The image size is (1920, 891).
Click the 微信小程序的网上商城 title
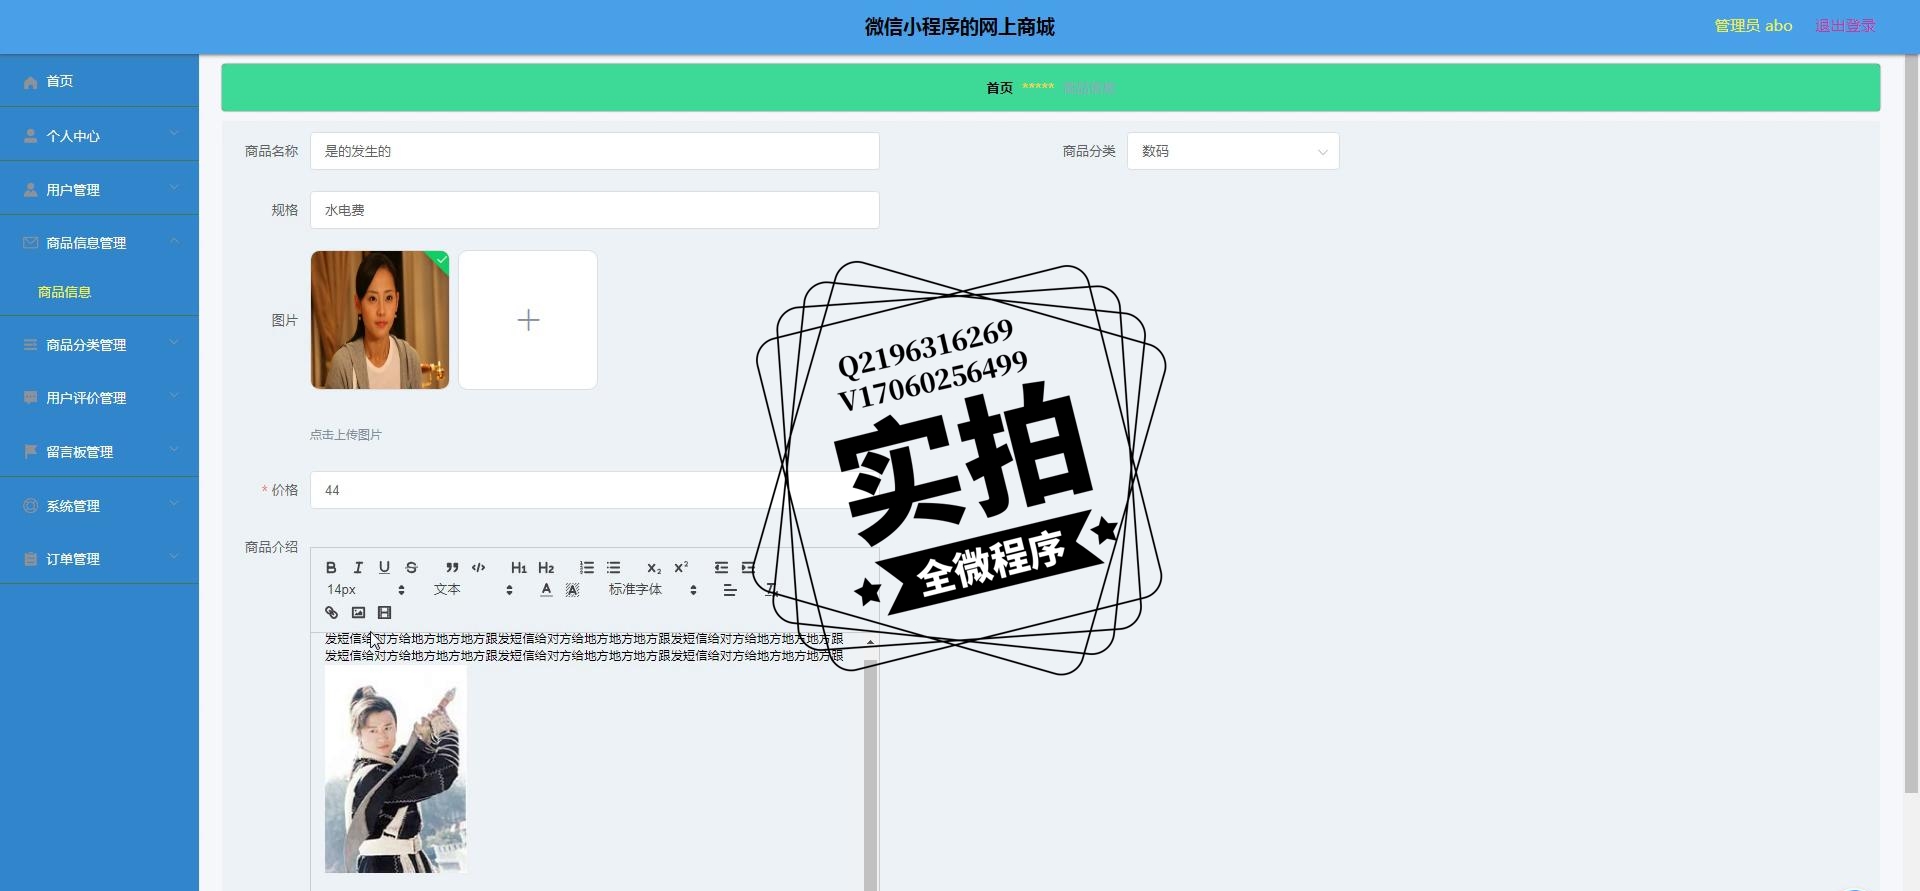click(960, 27)
